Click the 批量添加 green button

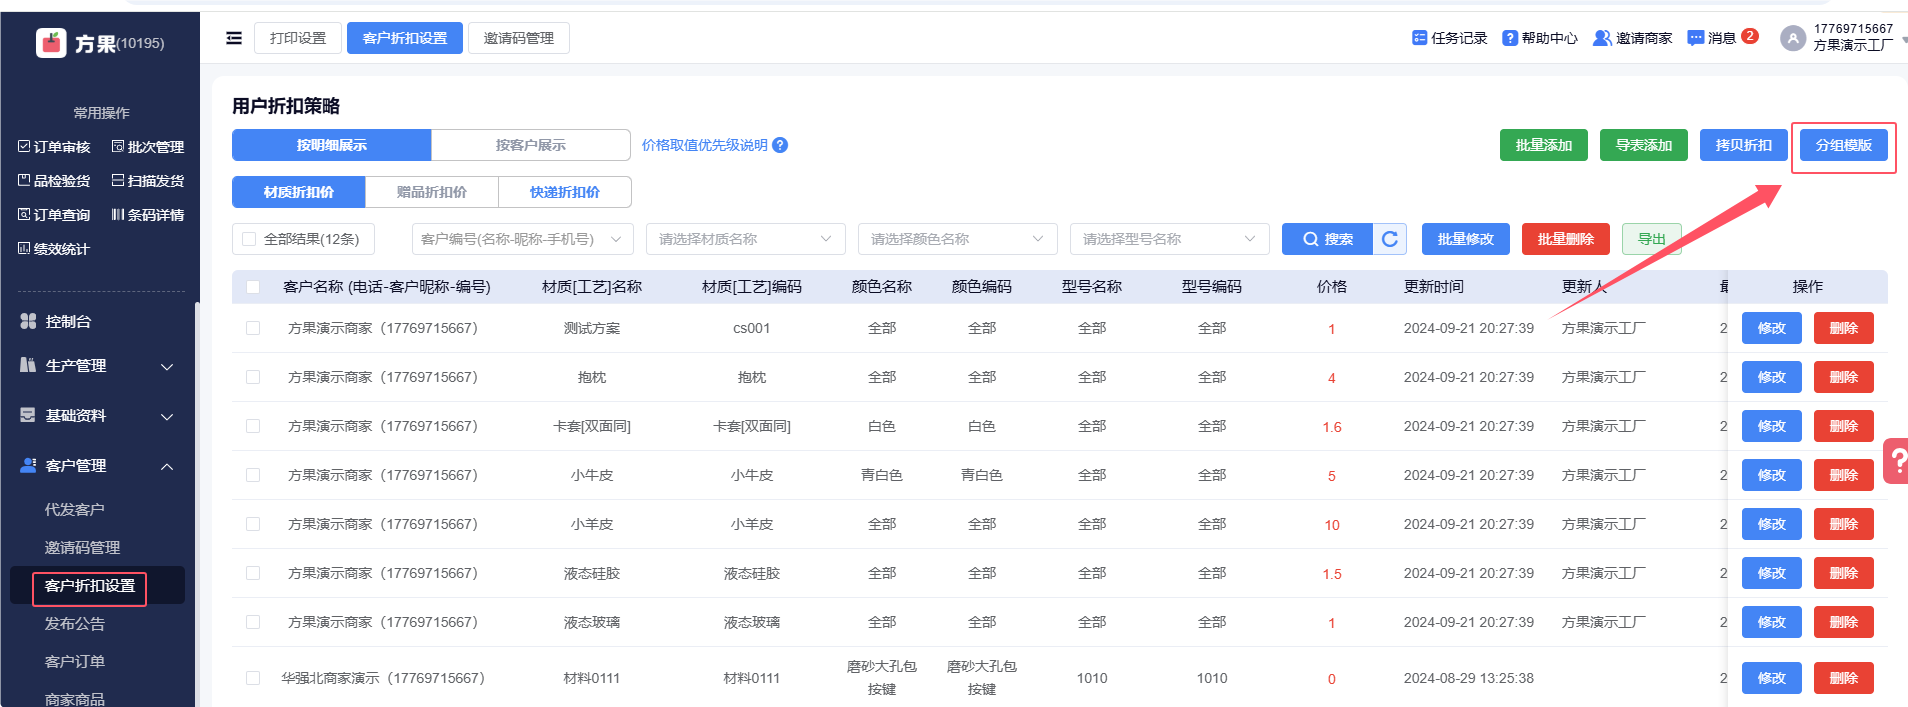(x=1543, y=145)
